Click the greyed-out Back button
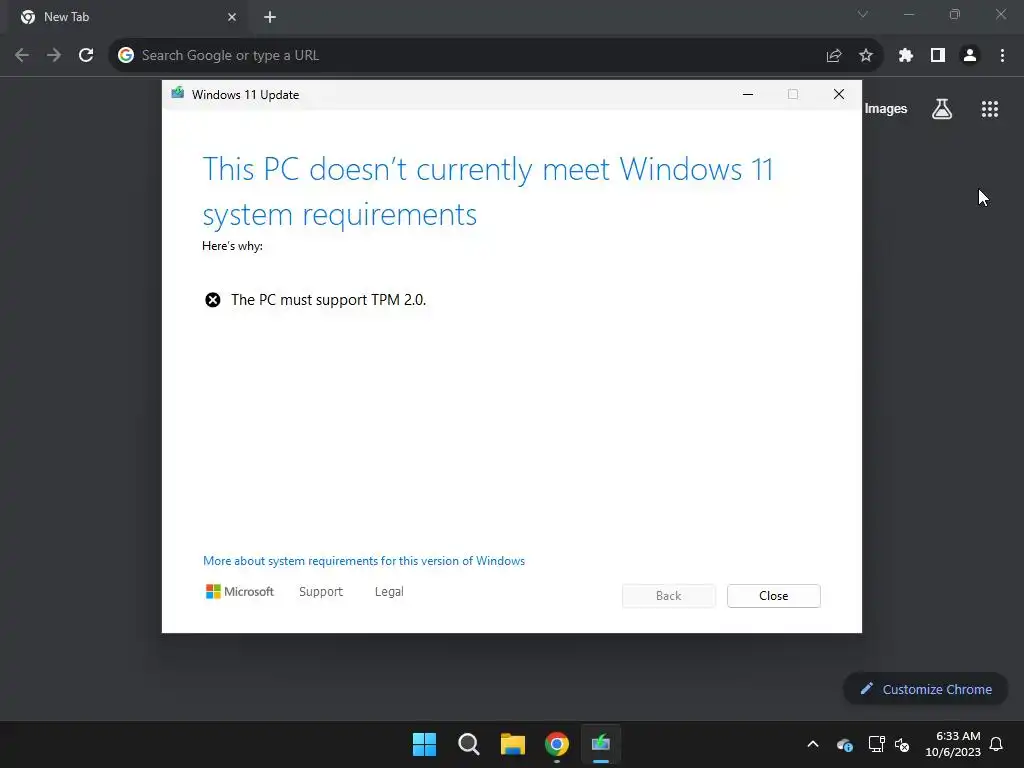The width and height of the screenshot is (1024, 768). point(668,596)
